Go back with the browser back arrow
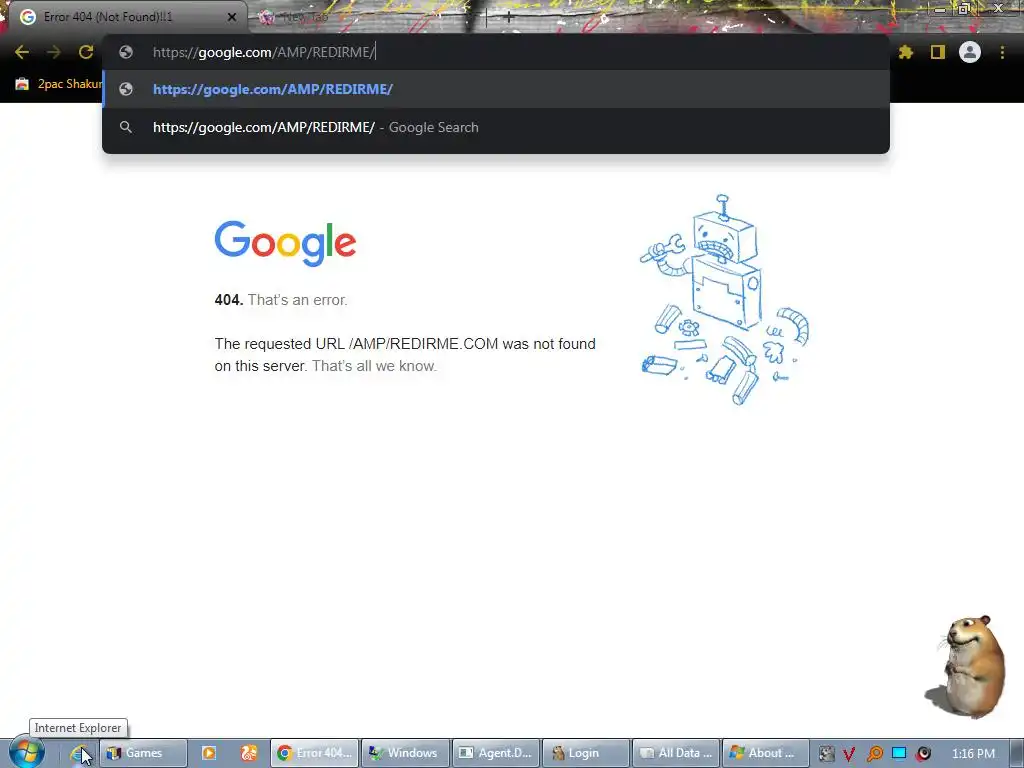Screen dimensions: 1024x768 point(22,52)
